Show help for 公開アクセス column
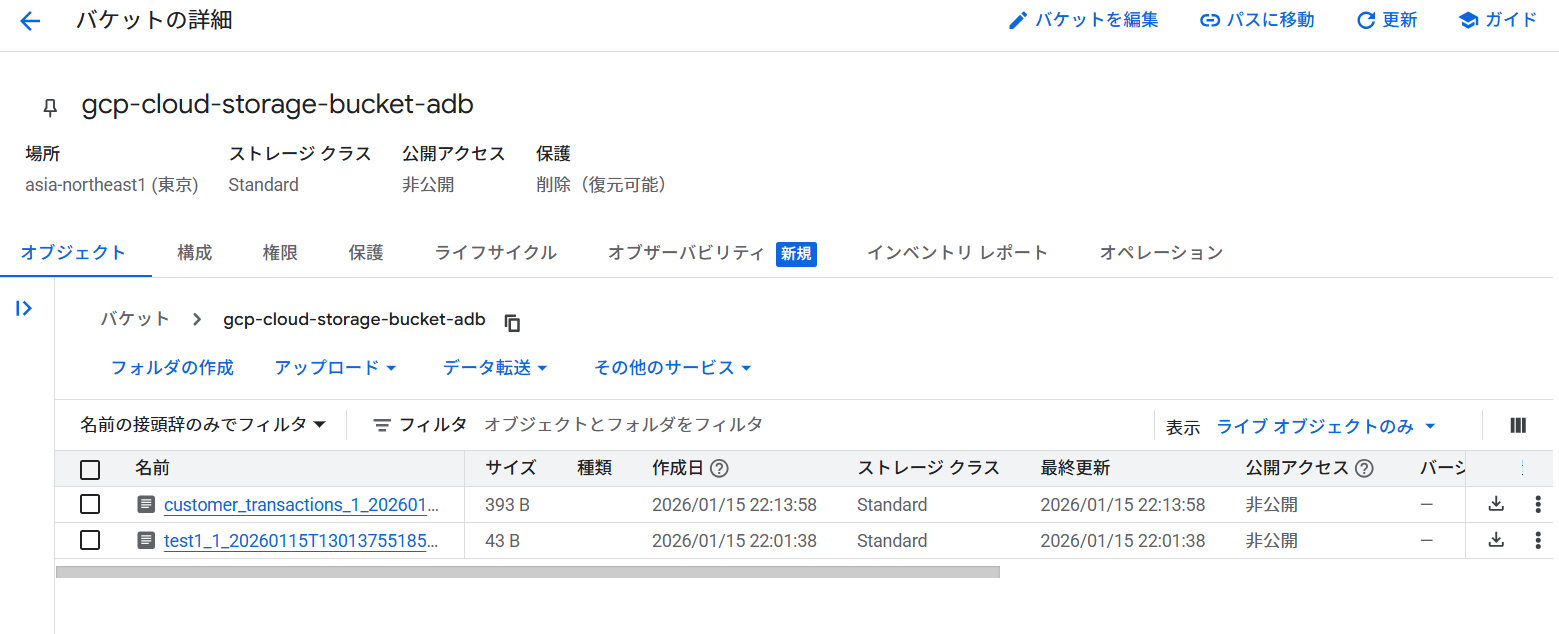 click(x=1364, y=468)
